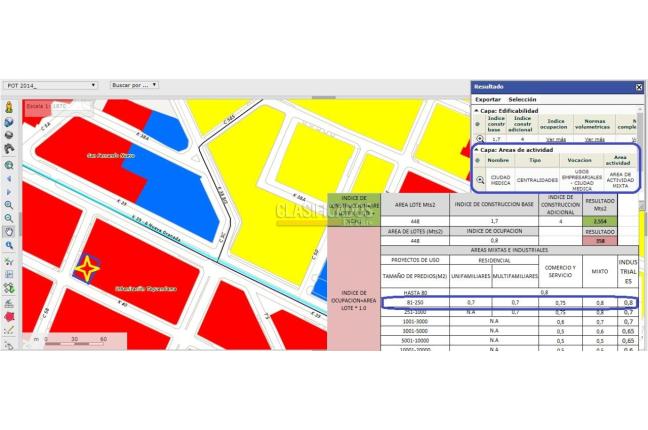Click the pencil toolbar icon below the red polygon
Image resolution: width=648 pixels, height=430 pixels.
9,331
